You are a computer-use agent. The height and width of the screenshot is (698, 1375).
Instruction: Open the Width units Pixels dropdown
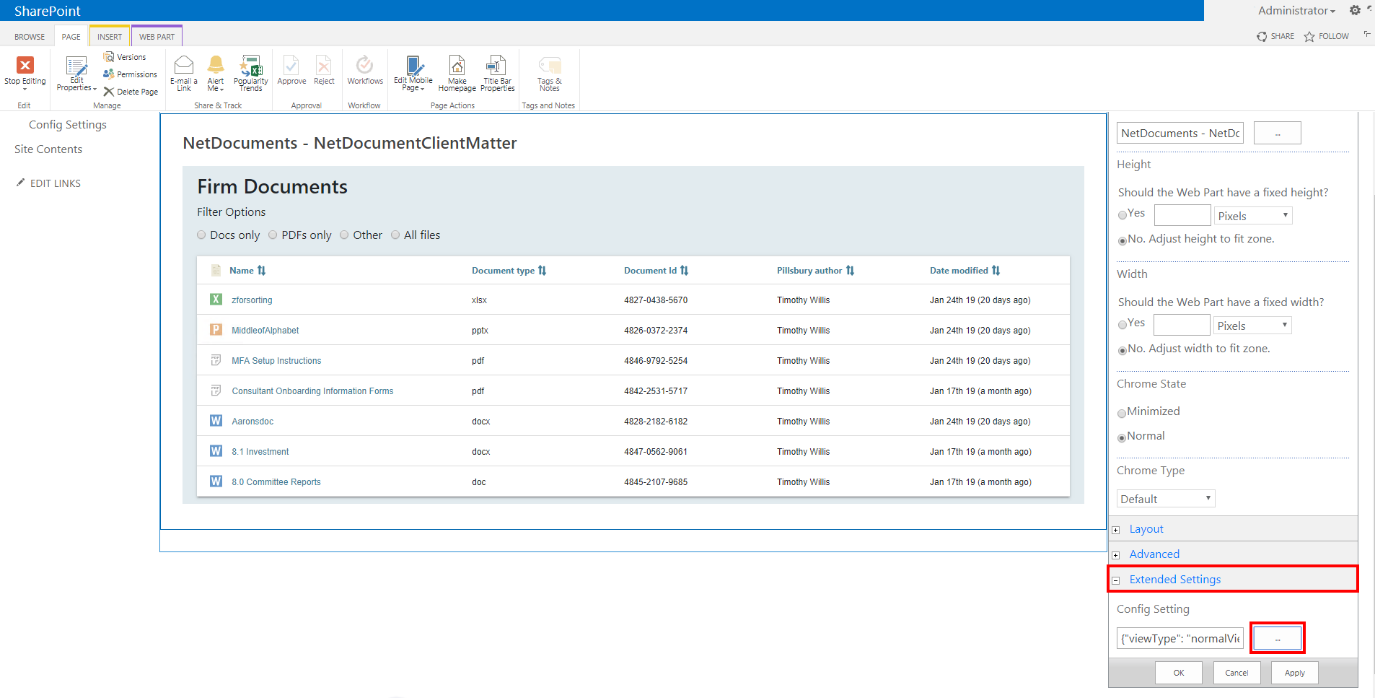tap(1253, 325)
